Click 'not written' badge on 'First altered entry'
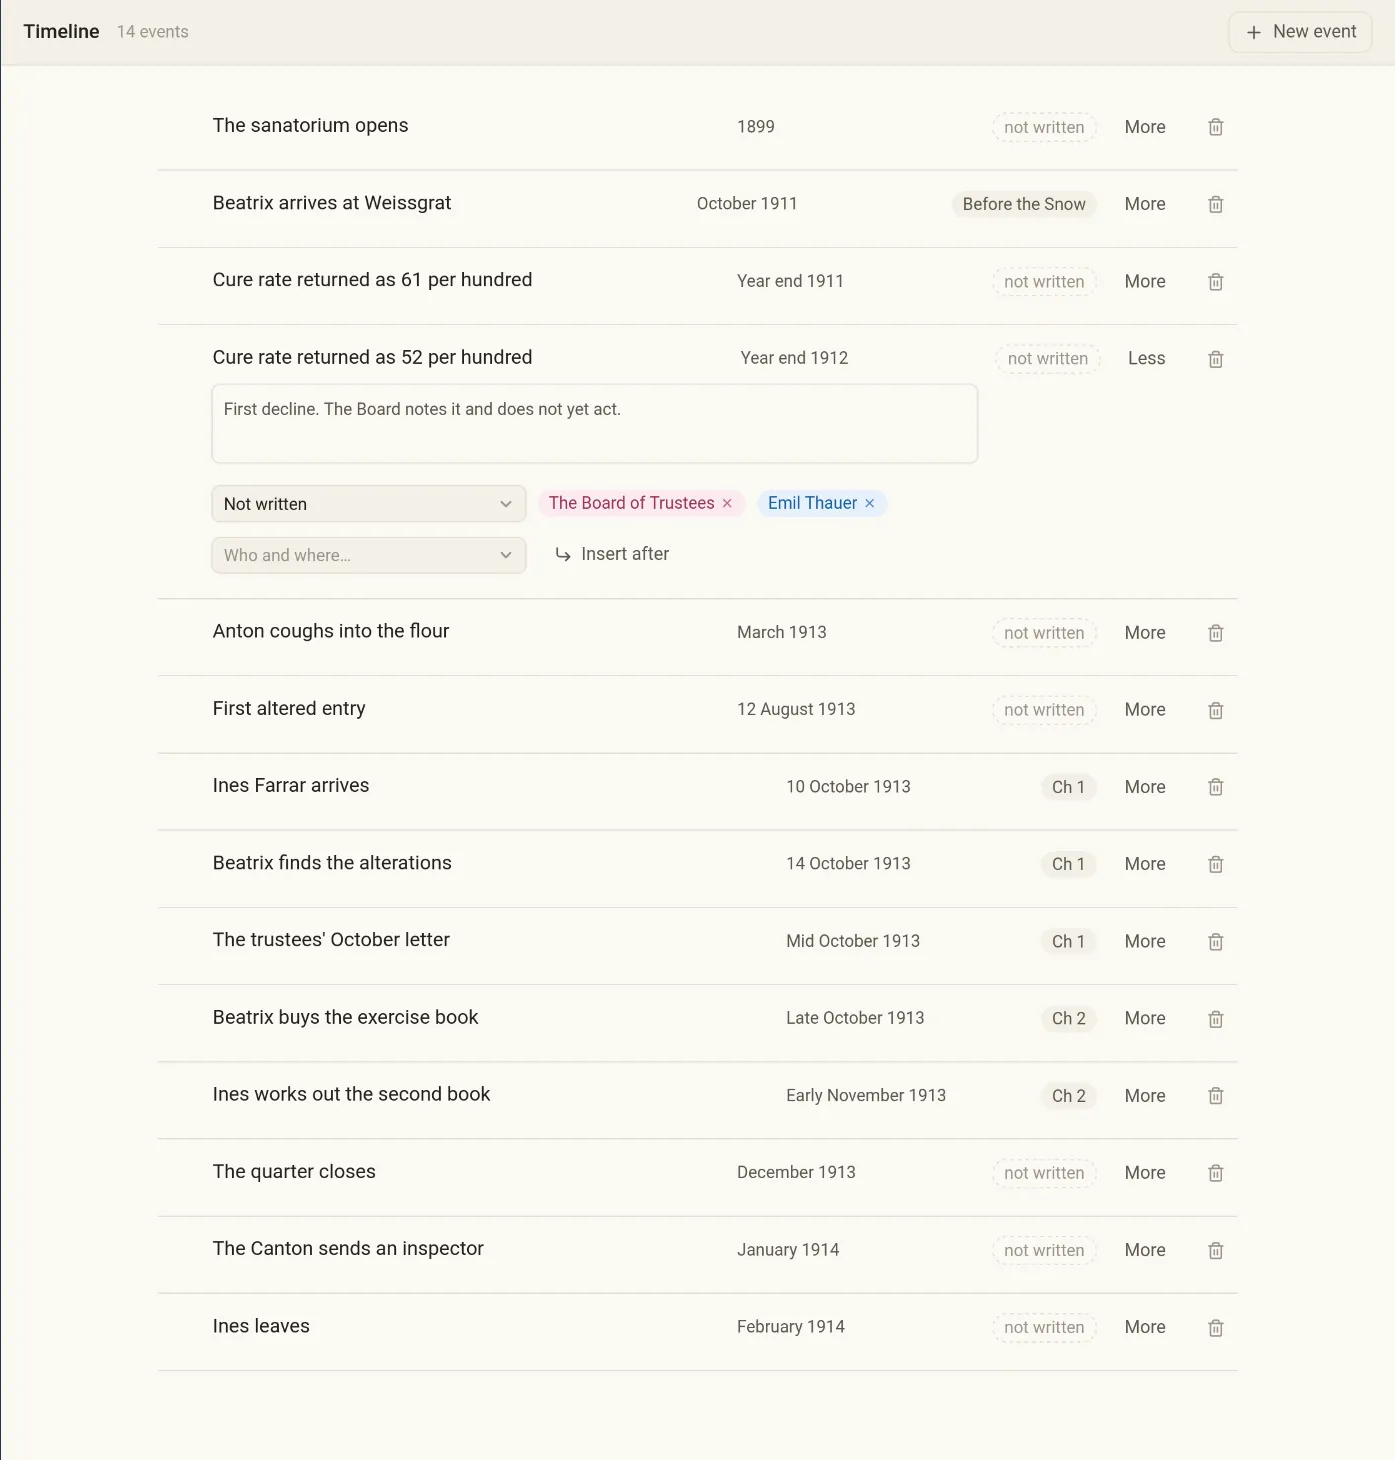 coord(1044,710)
